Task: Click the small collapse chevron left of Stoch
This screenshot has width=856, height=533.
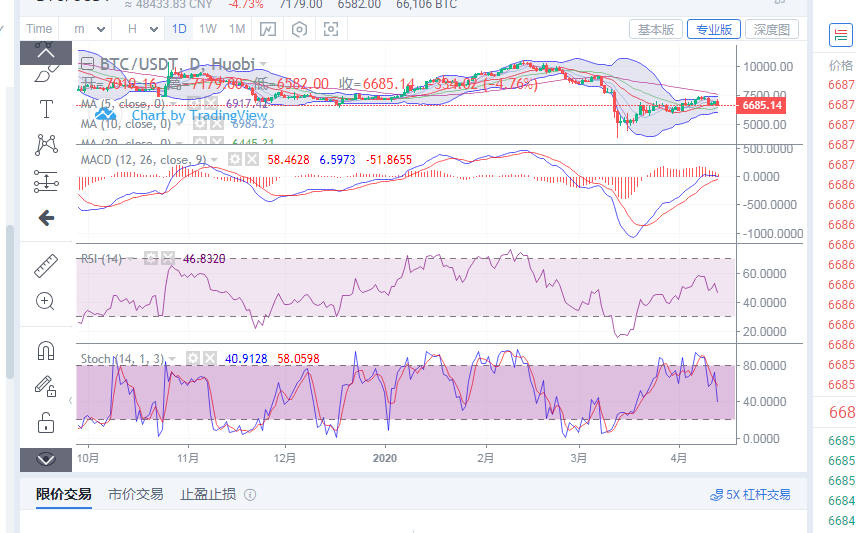Action: pos(70,400)
